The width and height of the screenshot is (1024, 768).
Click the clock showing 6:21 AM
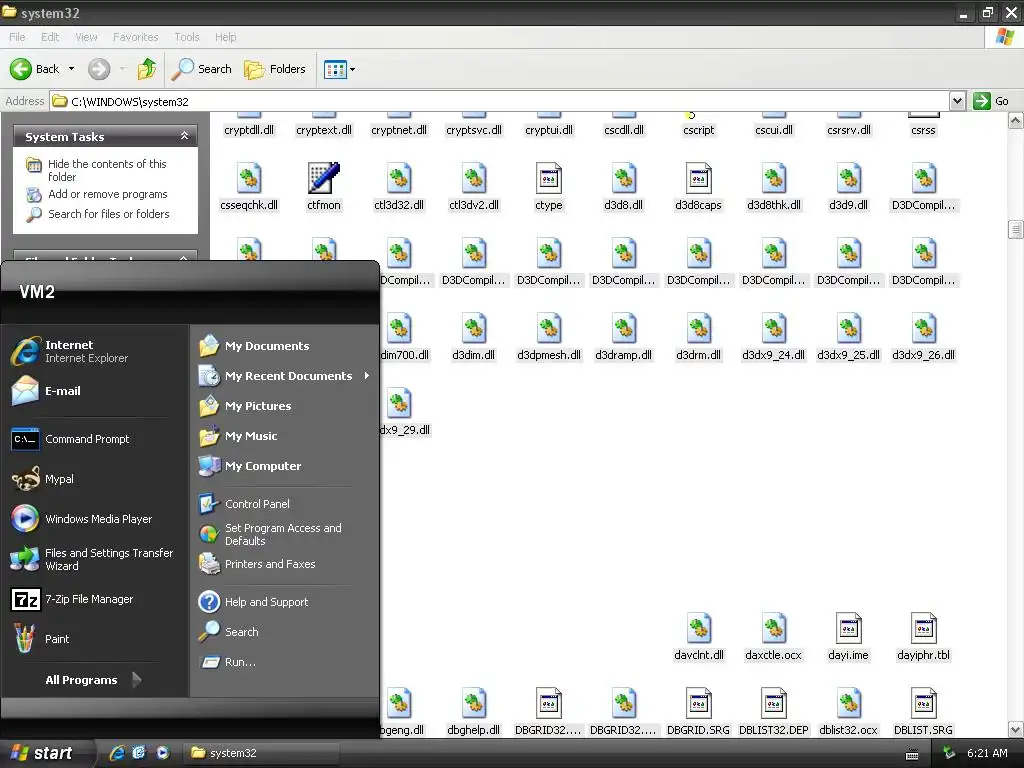pos(987,753)
